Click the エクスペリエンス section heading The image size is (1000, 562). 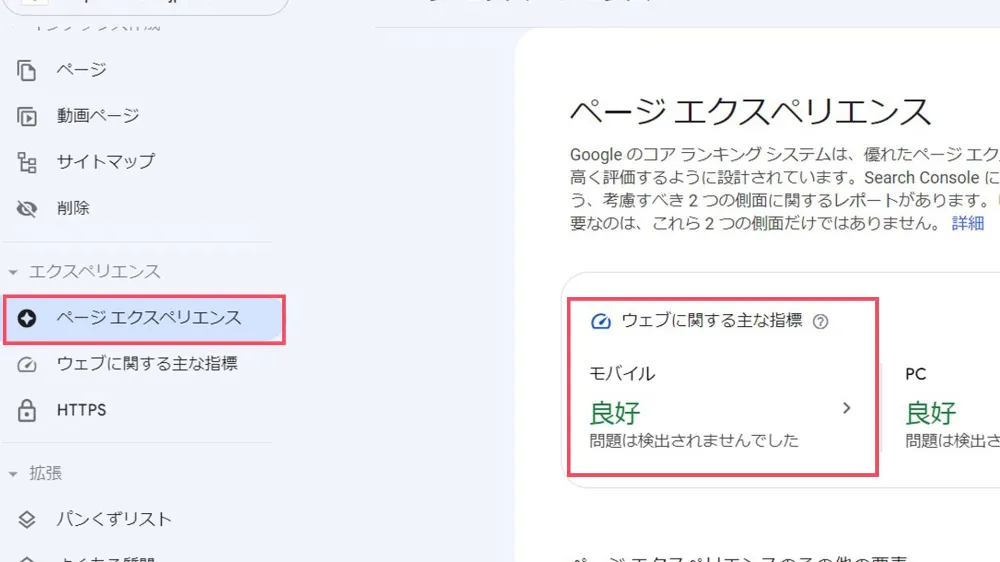click(x=94, y=272)
